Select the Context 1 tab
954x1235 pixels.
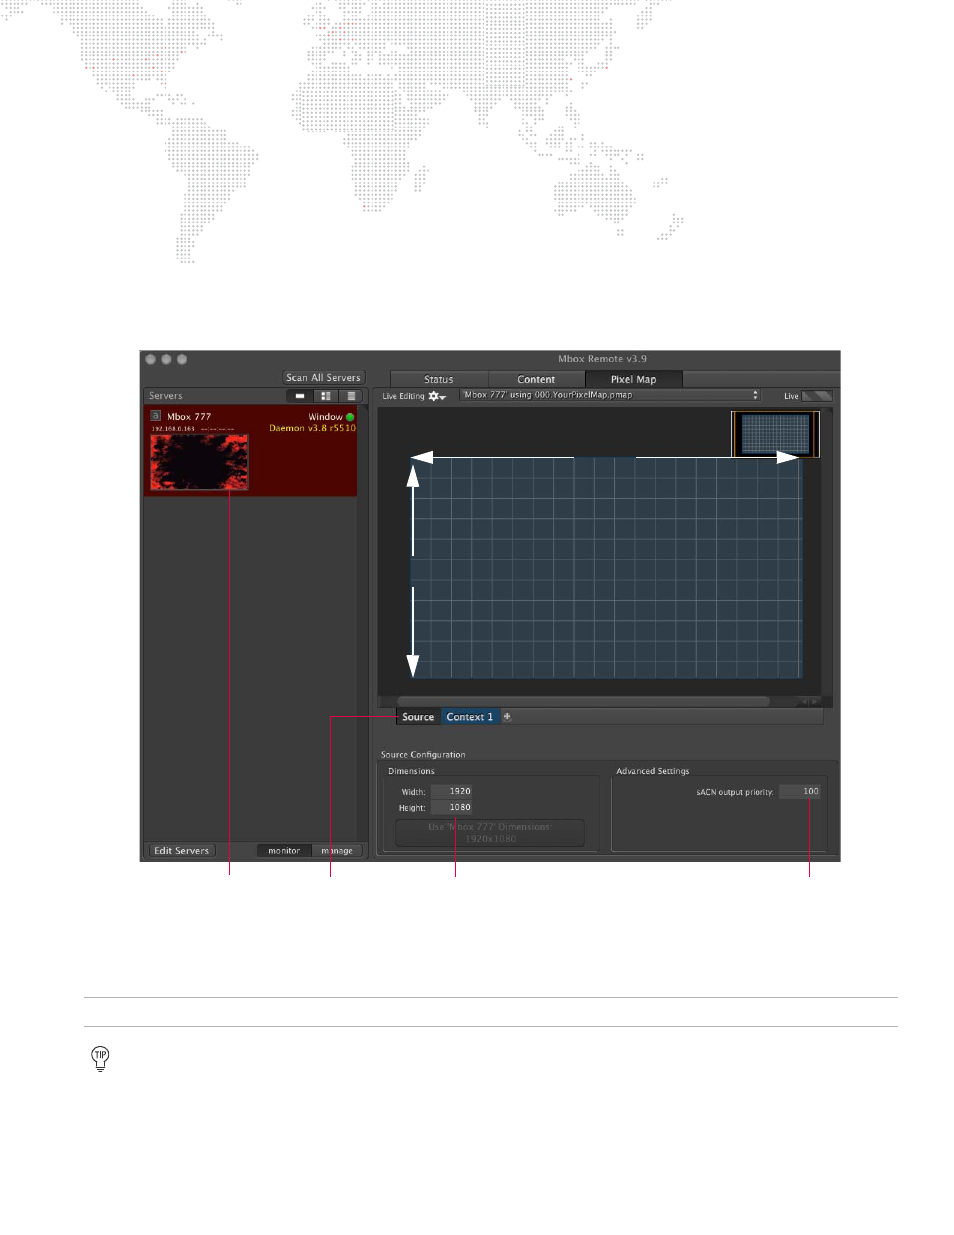pos(470,717)
